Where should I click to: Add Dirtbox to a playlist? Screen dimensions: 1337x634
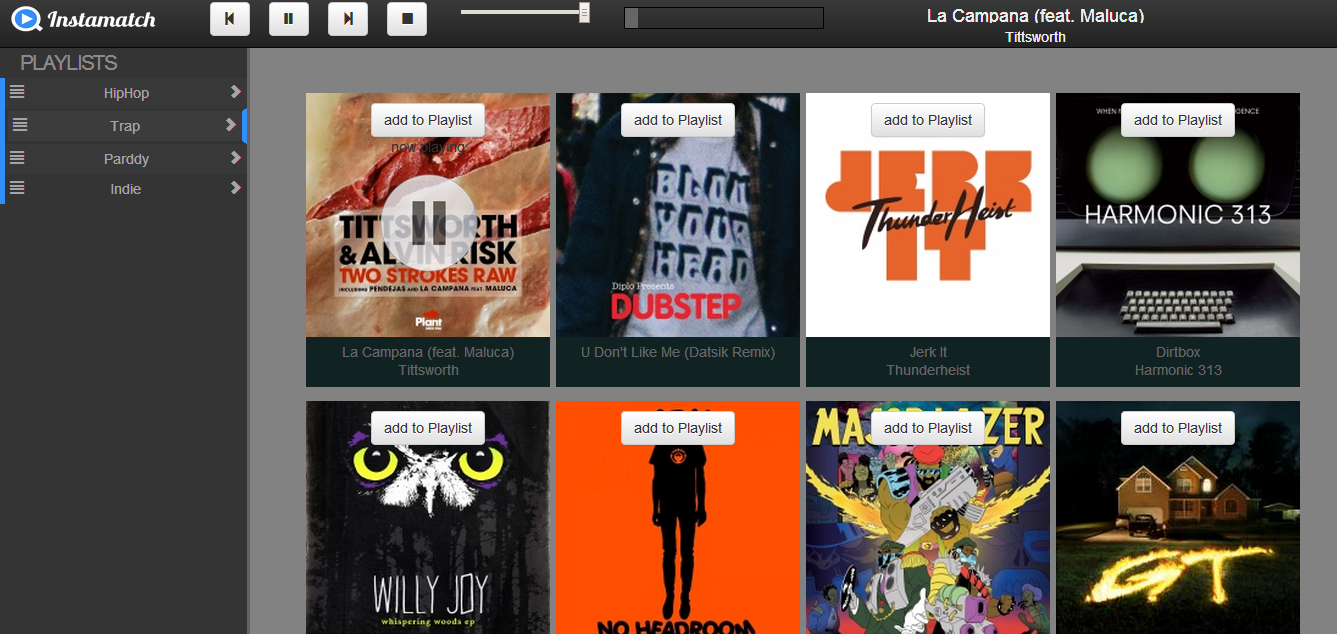1178,120
